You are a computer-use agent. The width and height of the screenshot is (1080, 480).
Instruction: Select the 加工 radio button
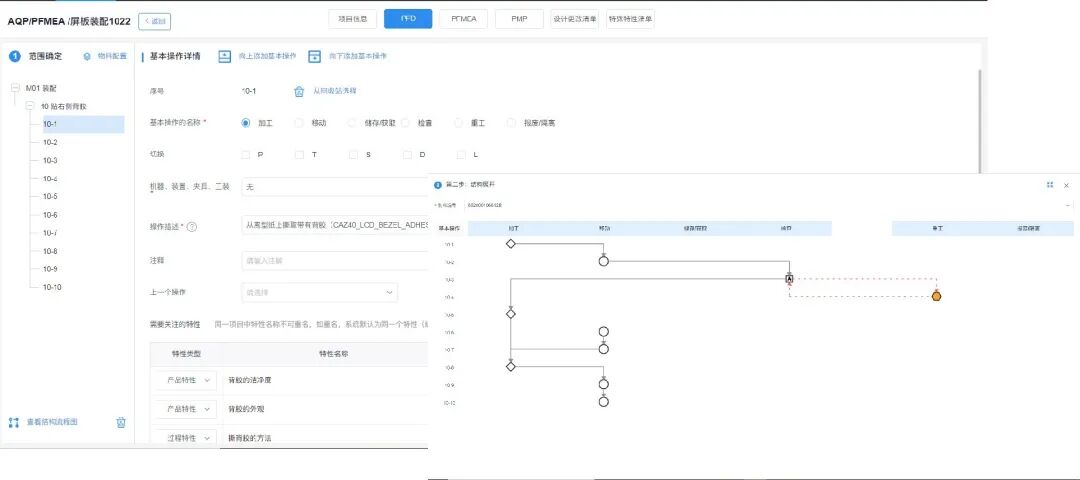coord(246,123)
